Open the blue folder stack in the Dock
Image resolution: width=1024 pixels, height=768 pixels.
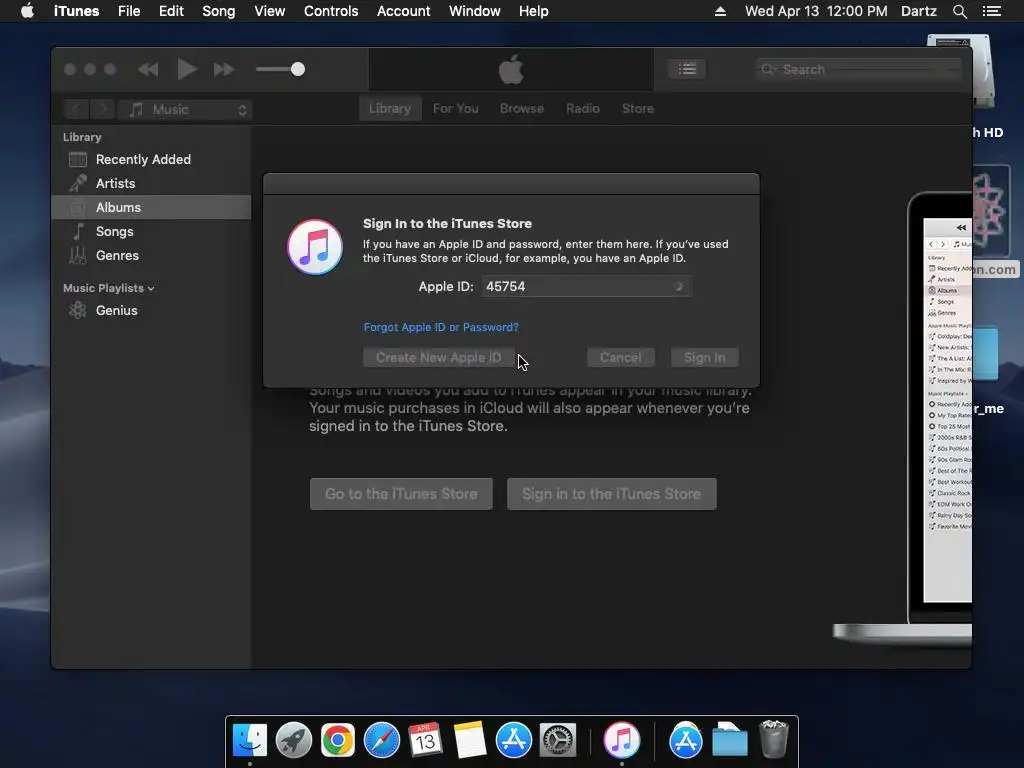point(729,739)
